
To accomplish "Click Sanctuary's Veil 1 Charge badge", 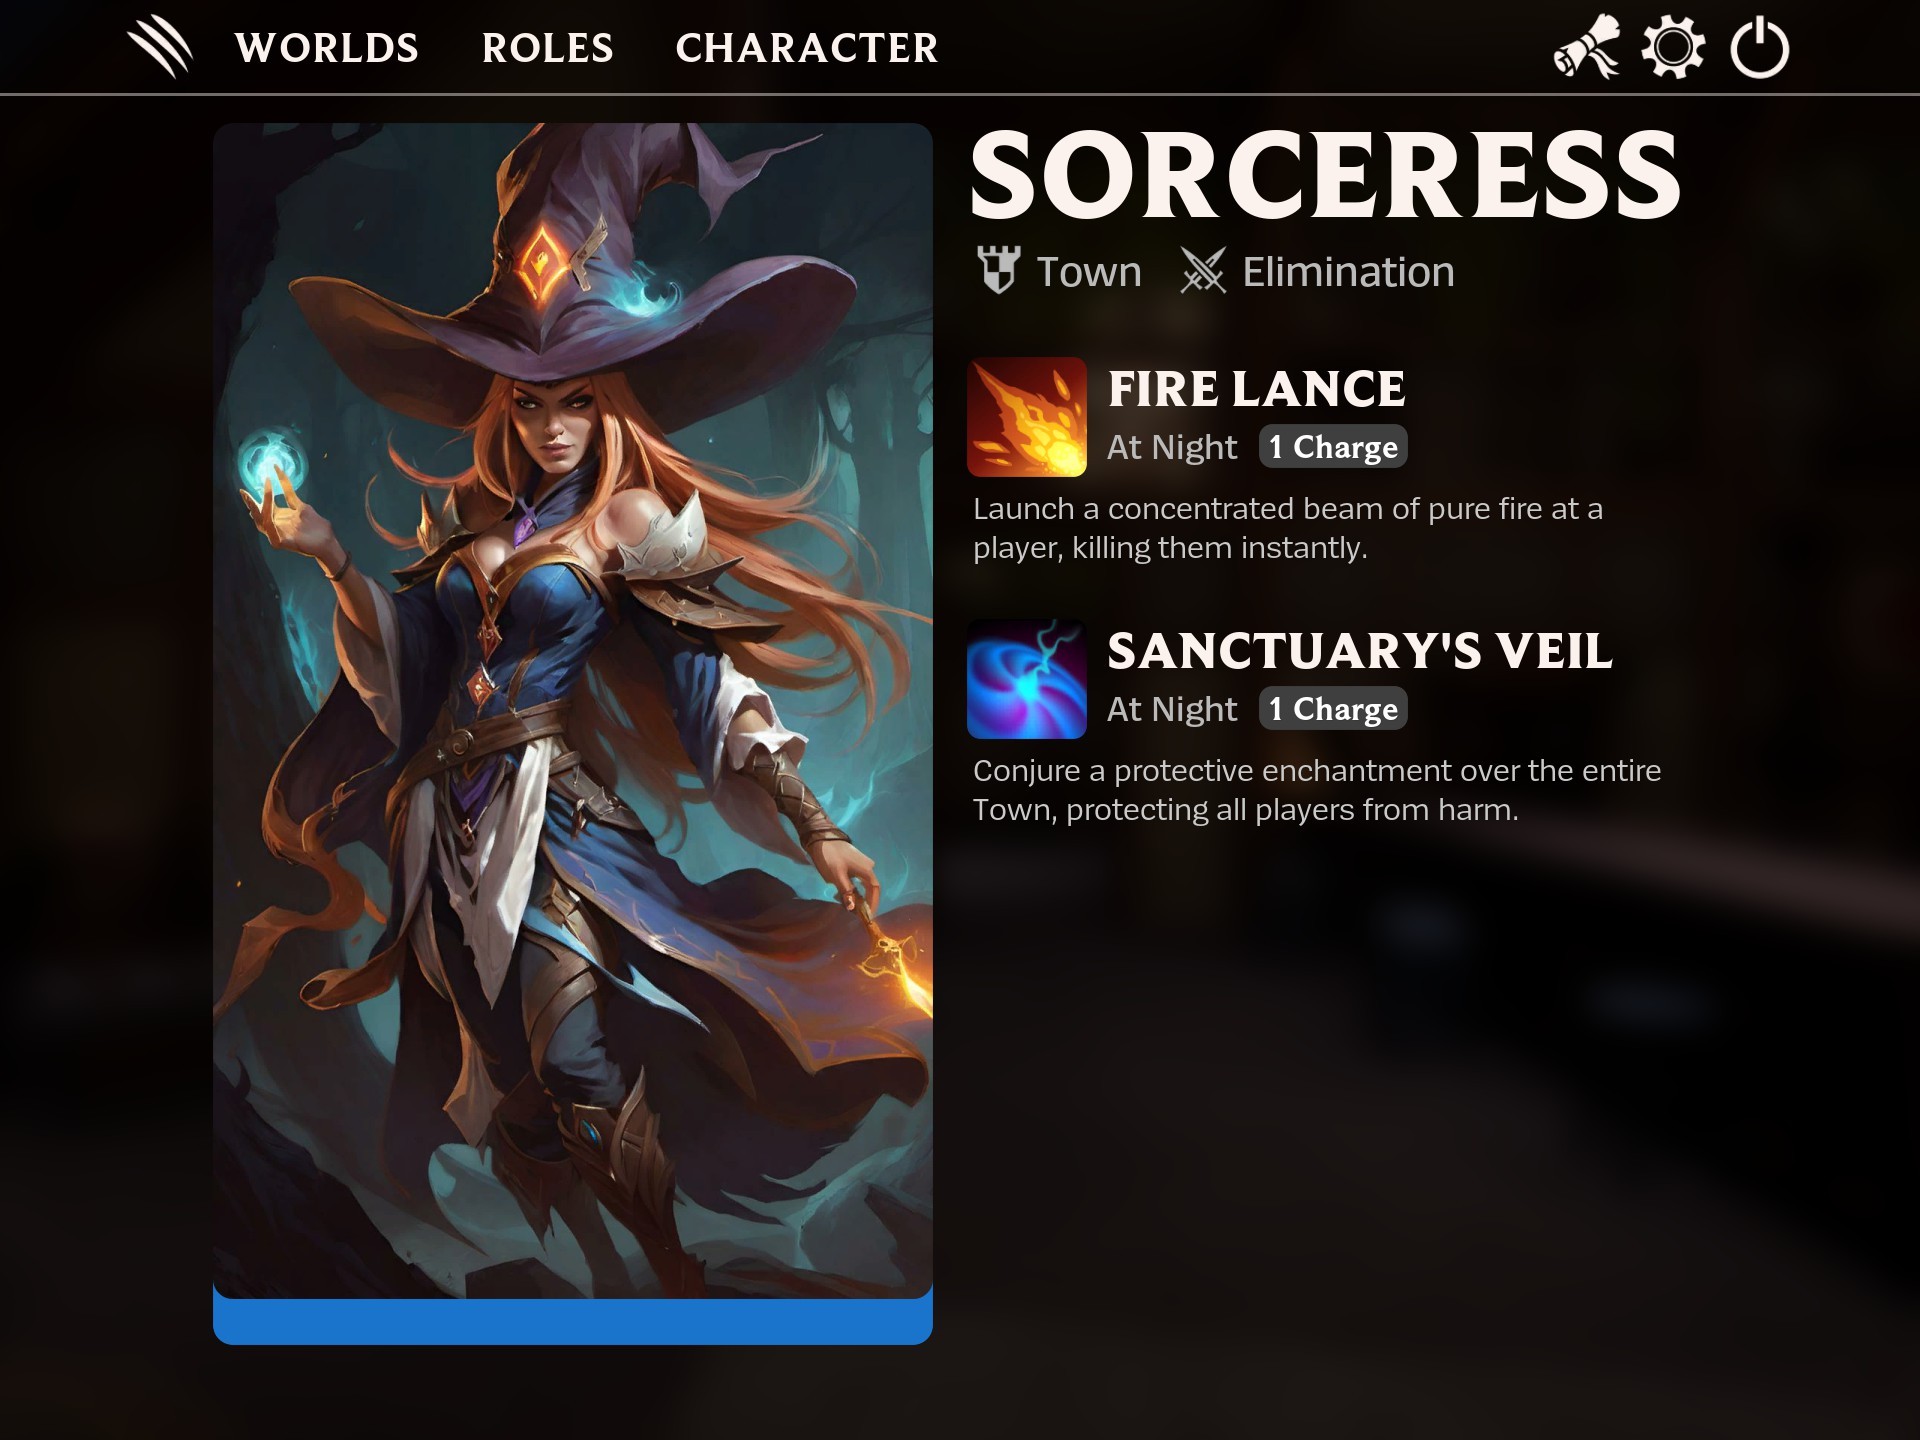I will coord(1333,709).
